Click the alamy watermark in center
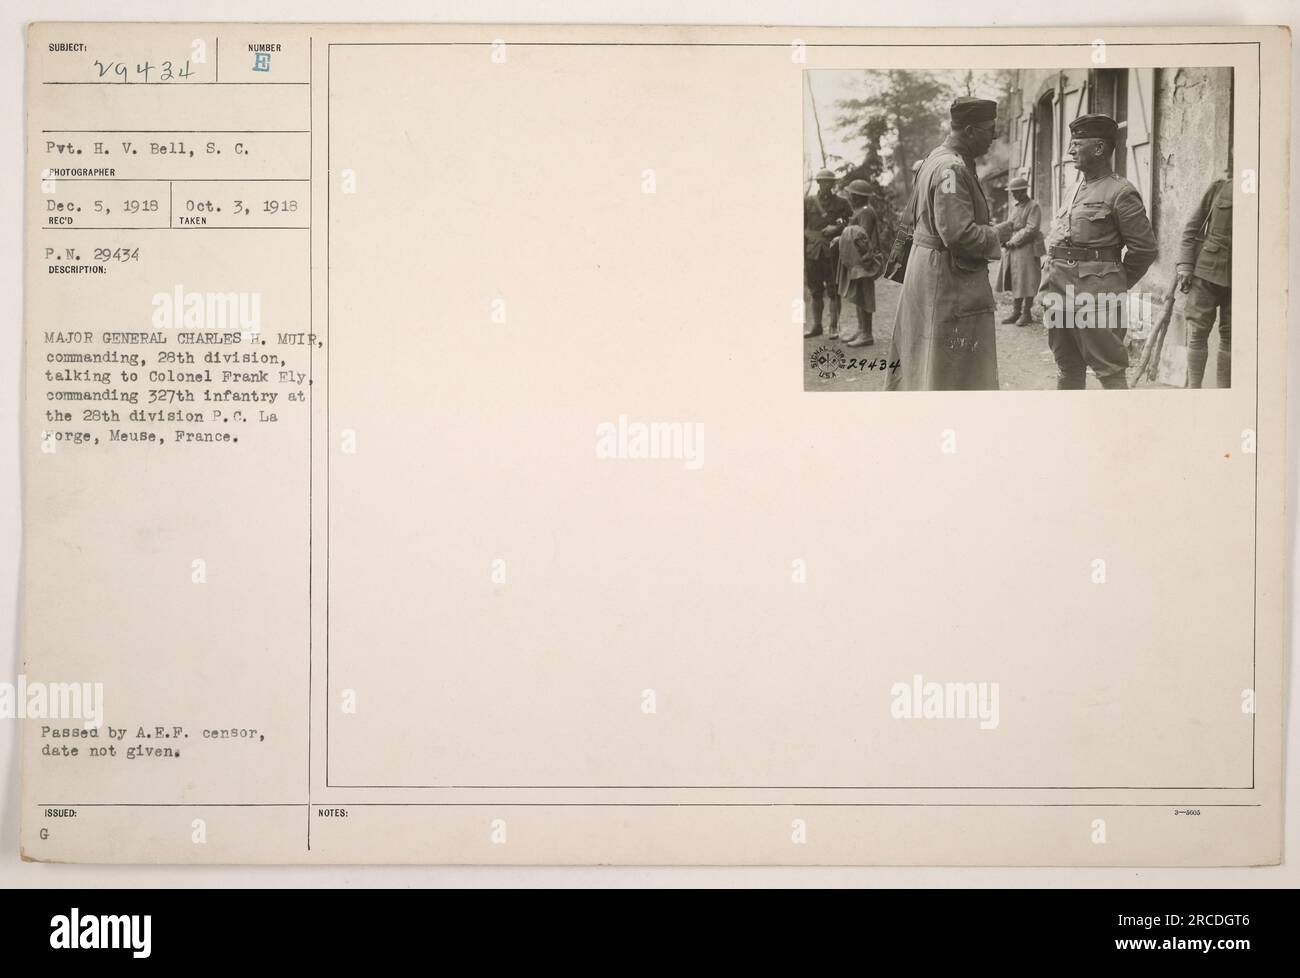Image resolution: width=1300 pixels, height=978 pixels. pos(649,444)
